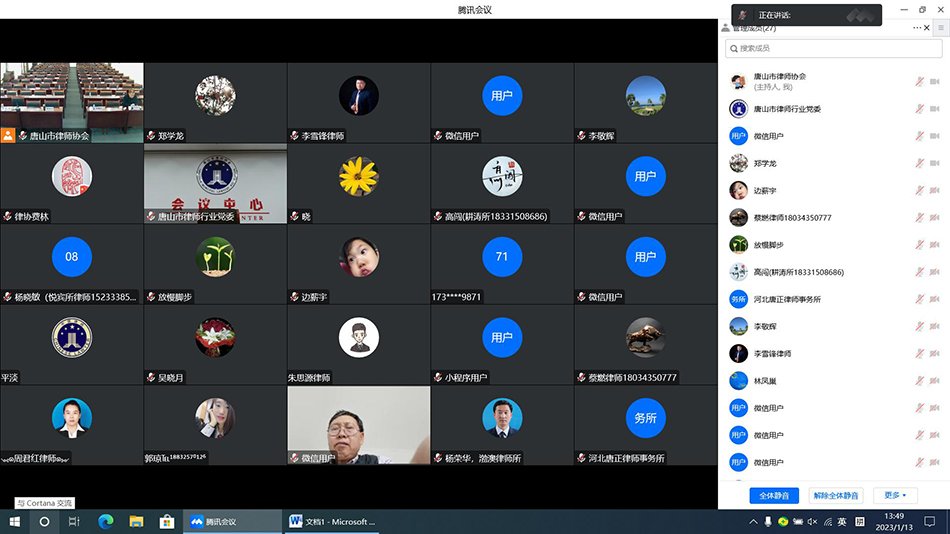This screenshot has height=534, width=950.
Task: Click 解除全体静音 to unmute all
Action: (x=835, y=495)
